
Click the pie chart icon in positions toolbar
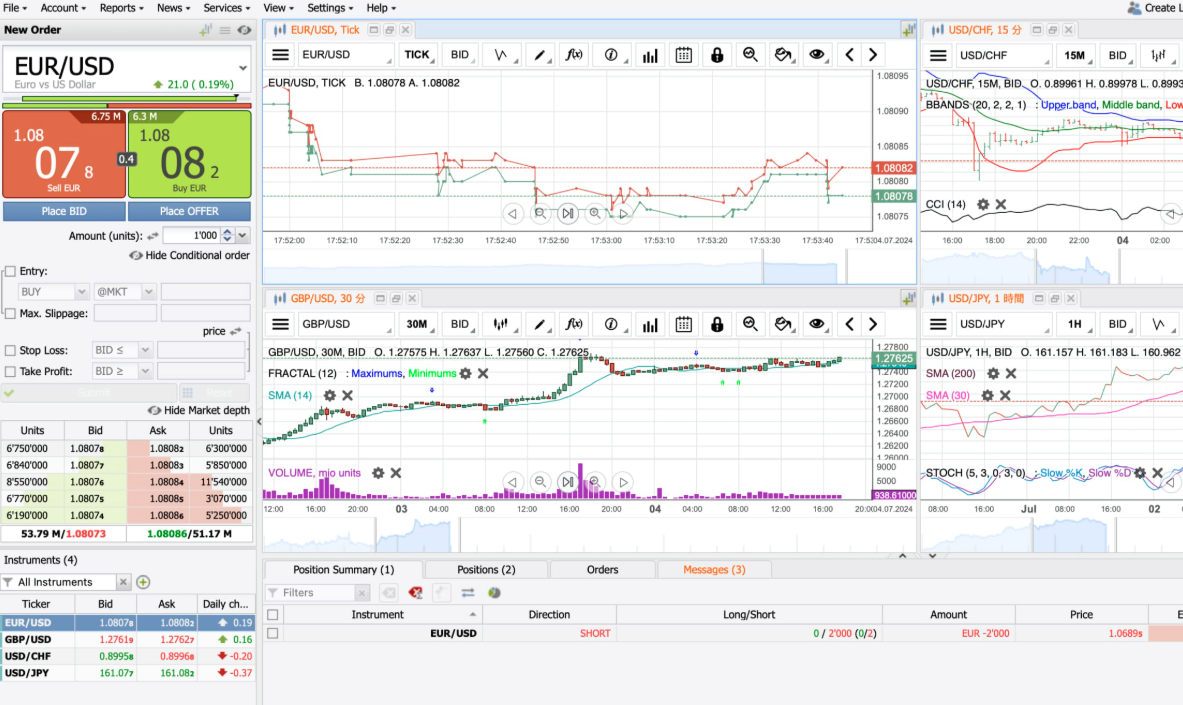(494, 593)
